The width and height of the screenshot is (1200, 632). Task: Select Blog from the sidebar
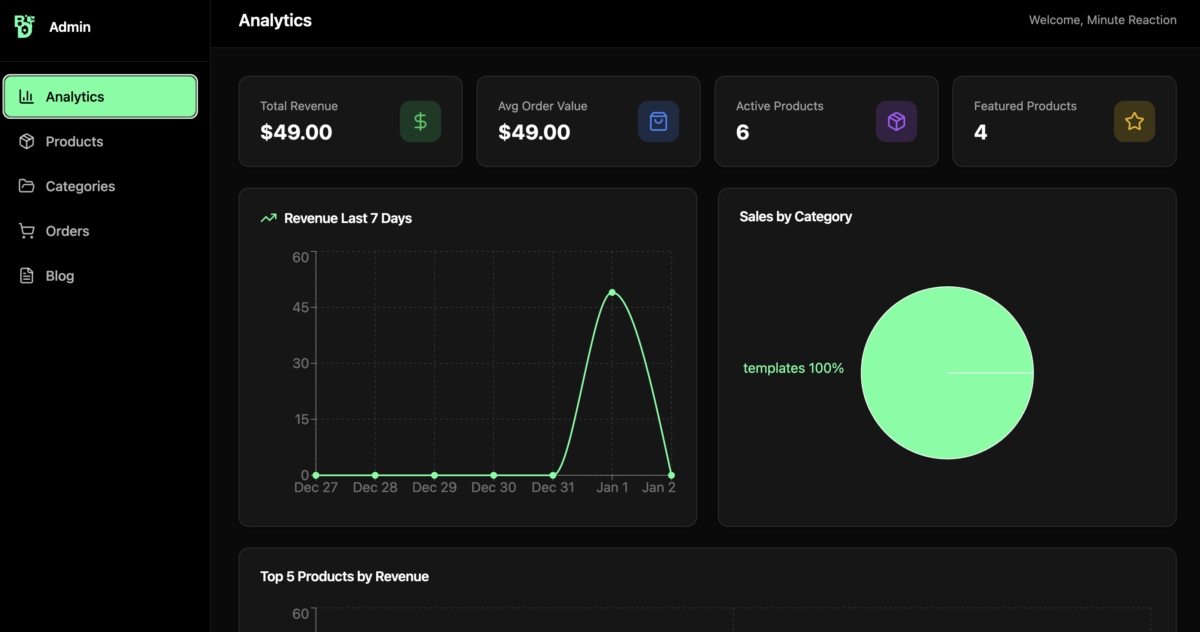60,276
